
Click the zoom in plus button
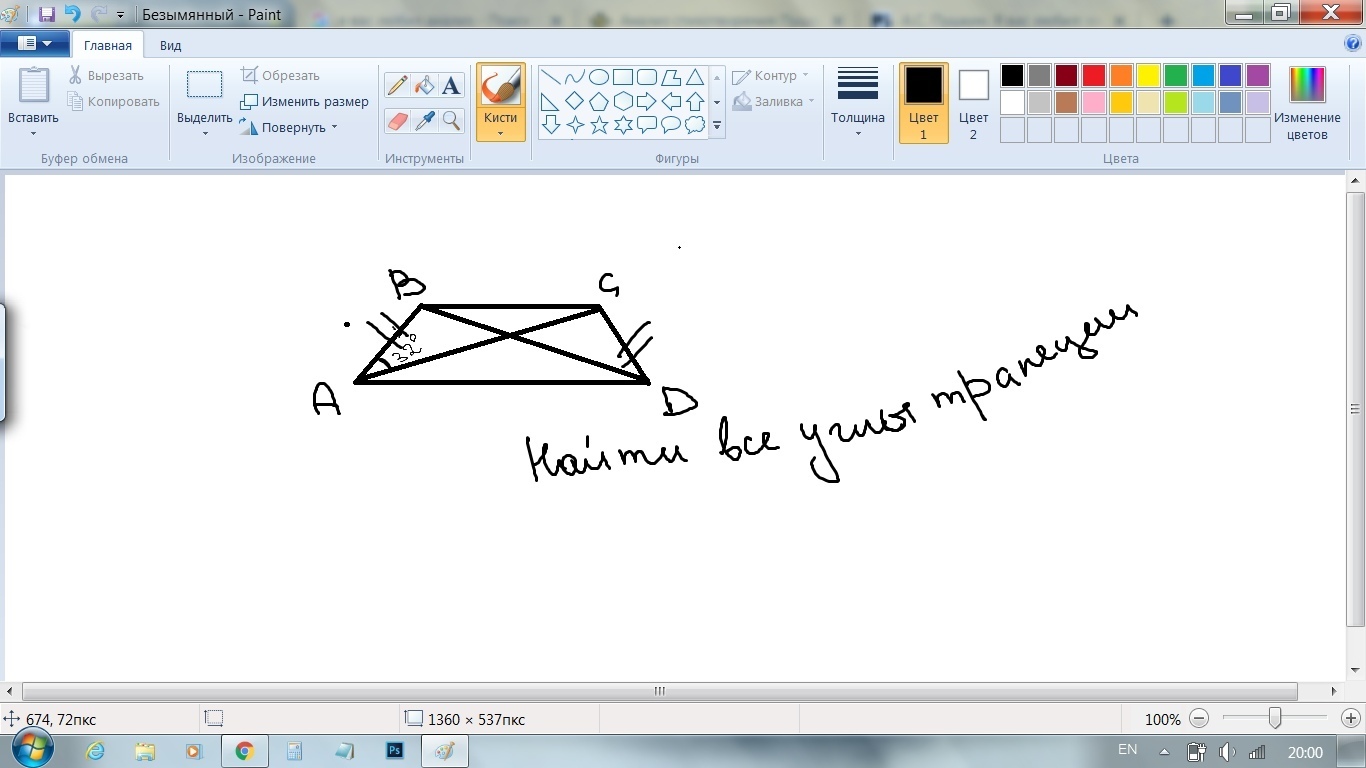pos(1350,719)
